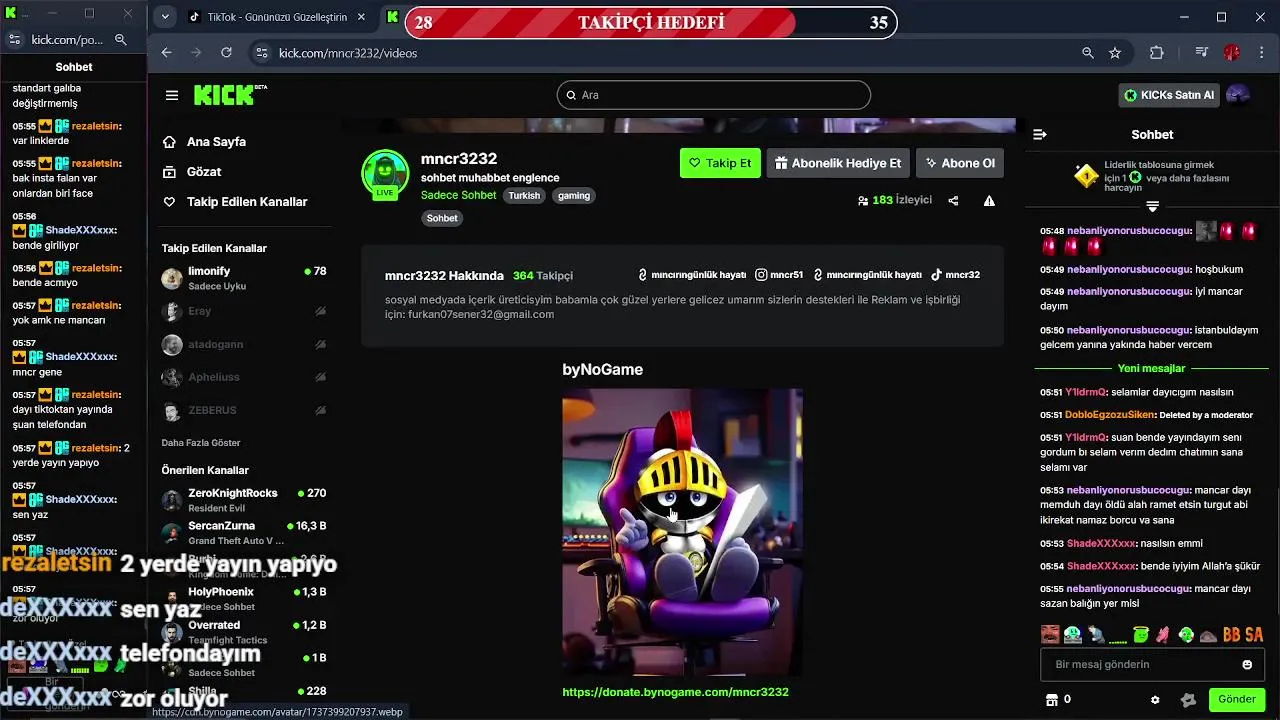
Task: Click the site info icon in address bar
Action: (261, 53)
